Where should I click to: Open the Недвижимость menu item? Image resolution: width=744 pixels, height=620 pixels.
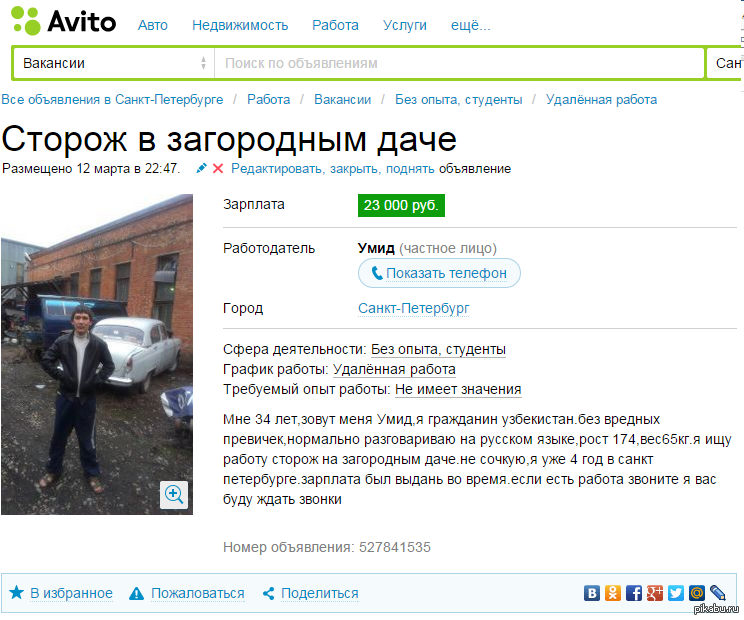240,25
